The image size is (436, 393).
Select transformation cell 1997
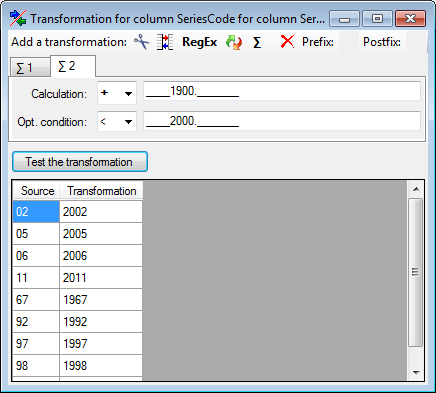click(101, 344)
